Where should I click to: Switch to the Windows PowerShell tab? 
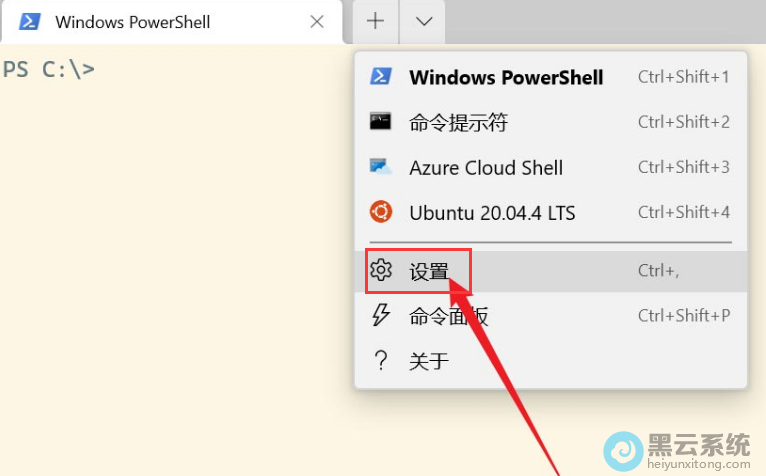pyautogui.click(x=150, y=21)
